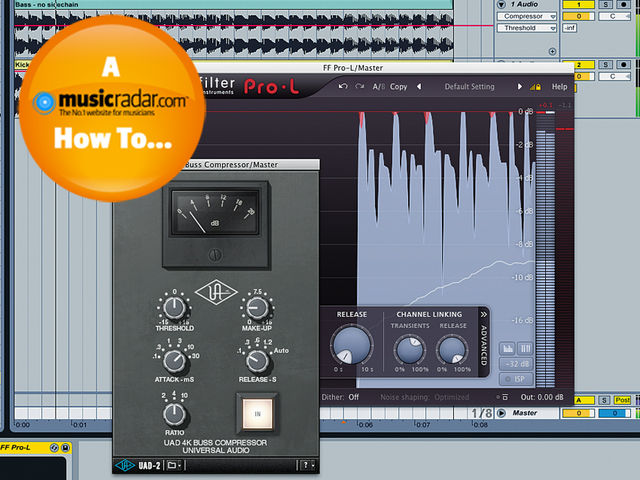Click the -32 dB meter scale button

pos(517,364)
